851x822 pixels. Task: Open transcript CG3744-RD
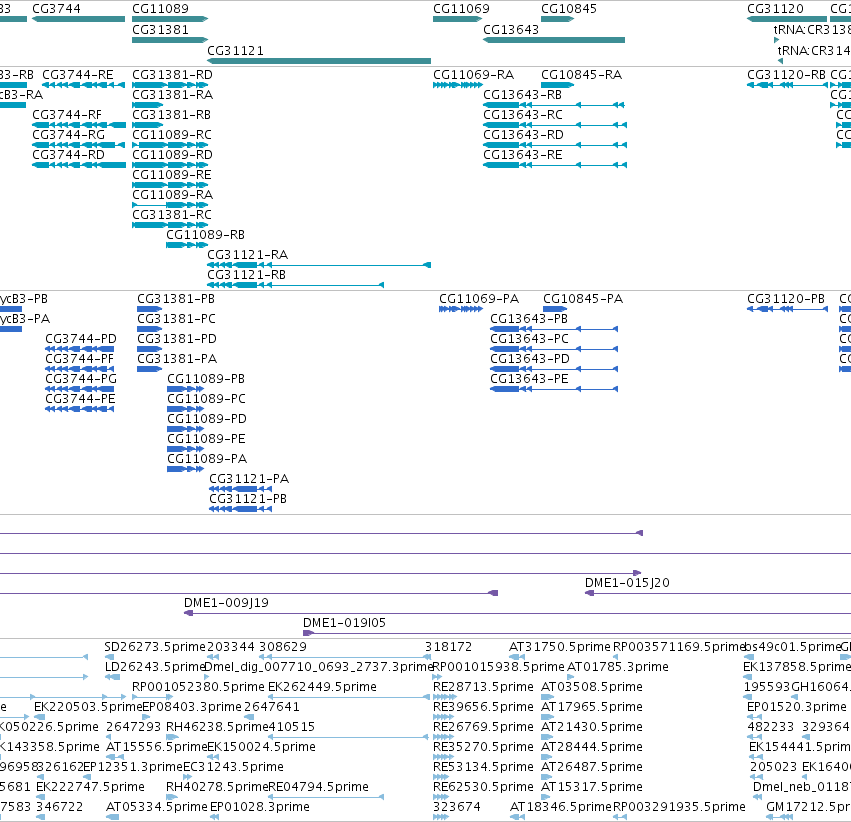pos(69,155)
